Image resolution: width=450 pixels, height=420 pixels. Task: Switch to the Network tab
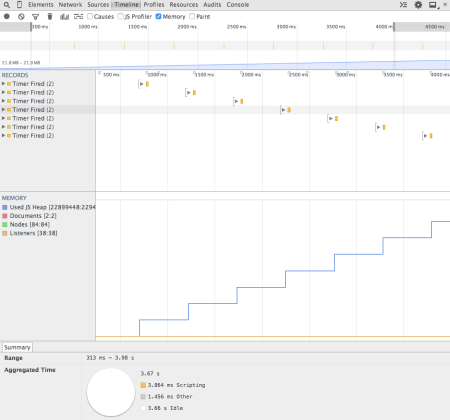[x=70, y=5]
